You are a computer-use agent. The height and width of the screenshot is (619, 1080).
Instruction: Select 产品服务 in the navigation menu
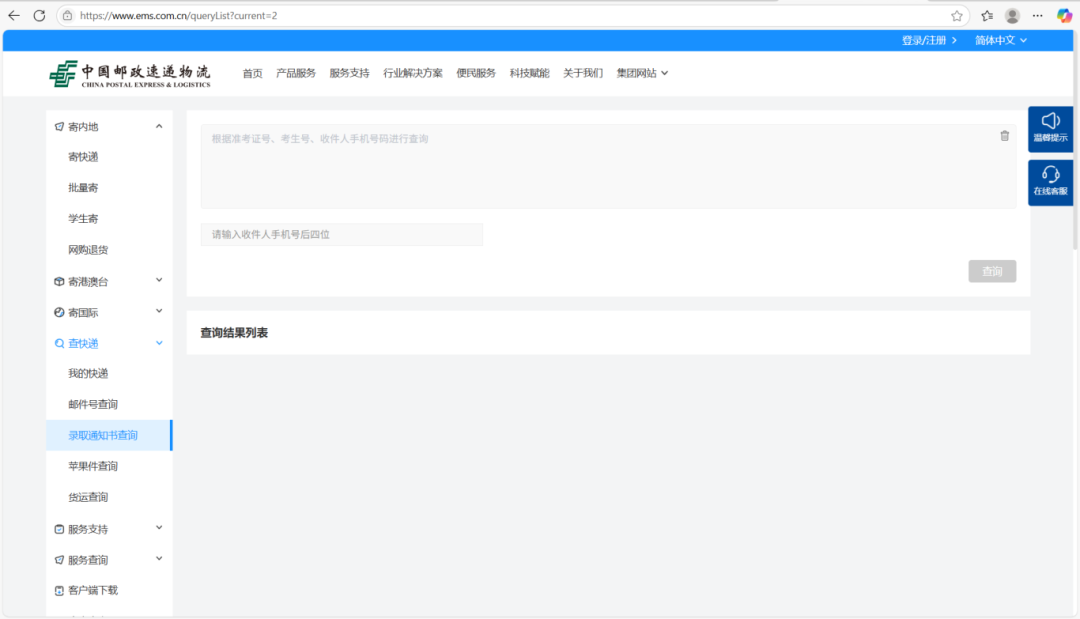coord(295,72)
